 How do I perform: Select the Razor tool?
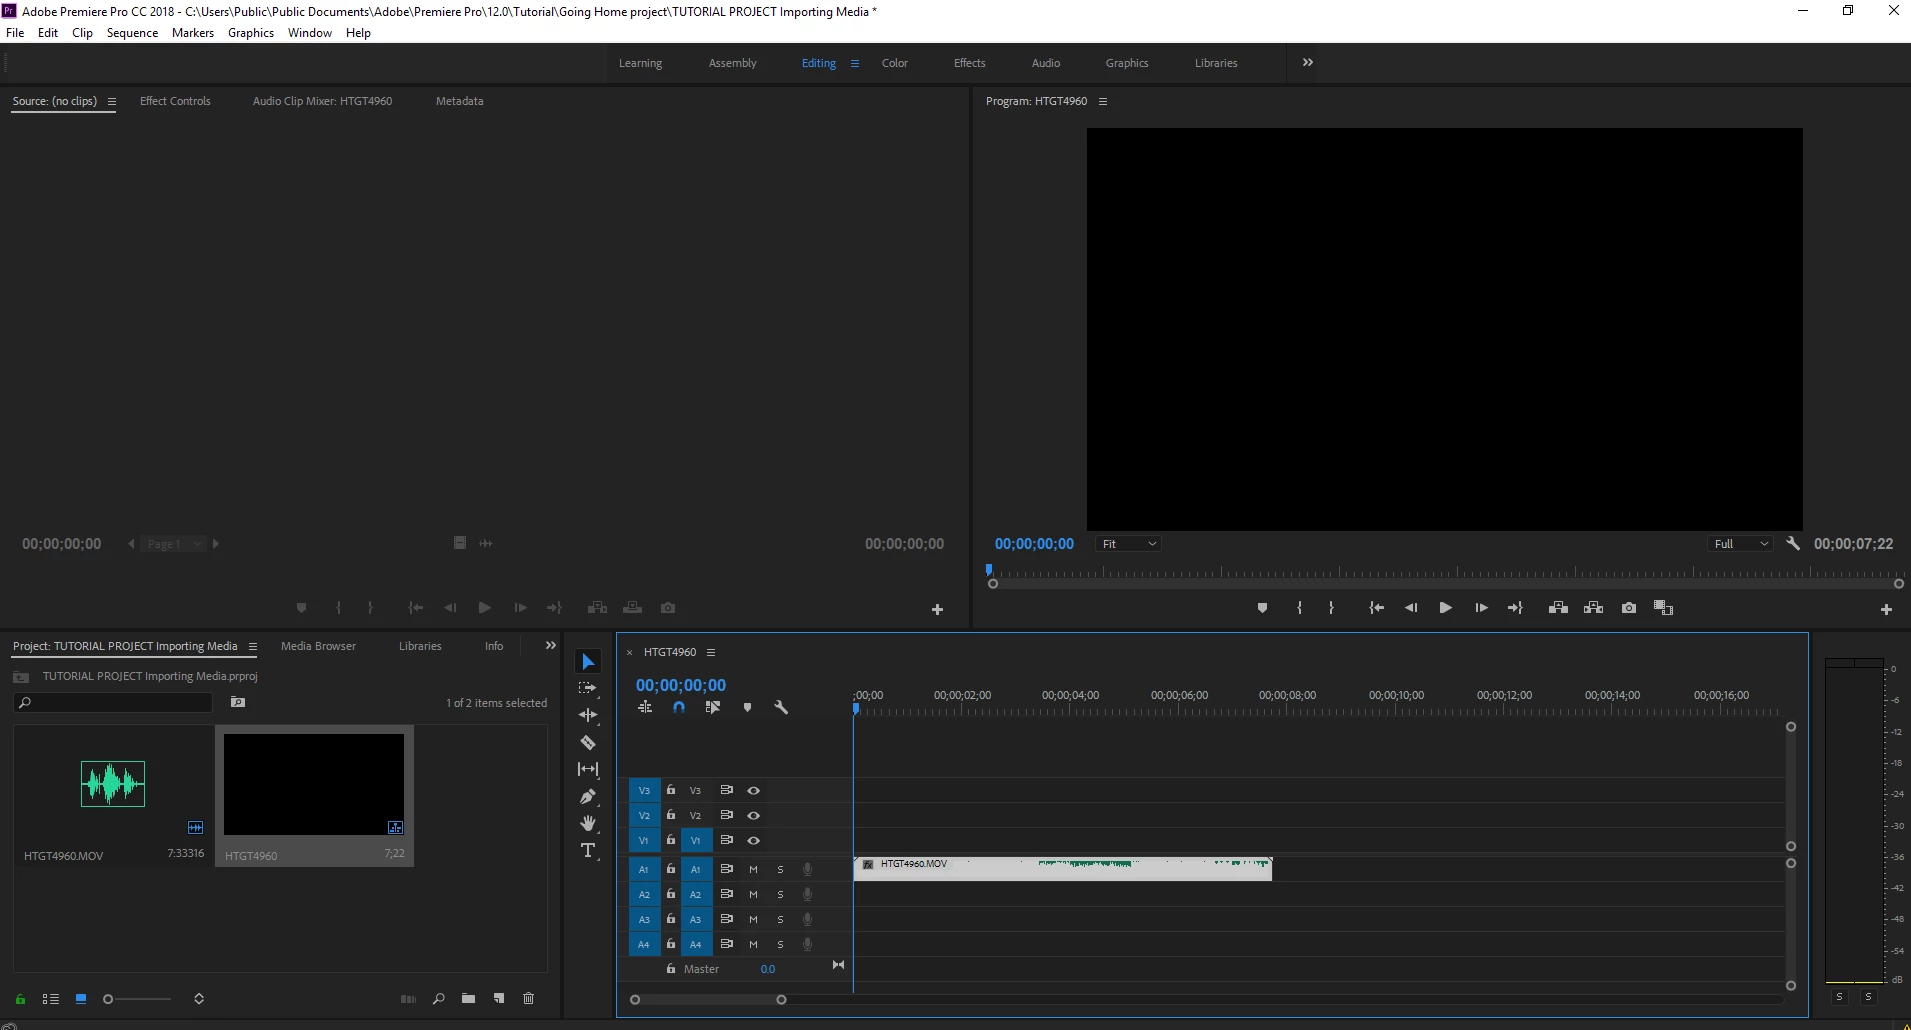click(x=588, y=742)
